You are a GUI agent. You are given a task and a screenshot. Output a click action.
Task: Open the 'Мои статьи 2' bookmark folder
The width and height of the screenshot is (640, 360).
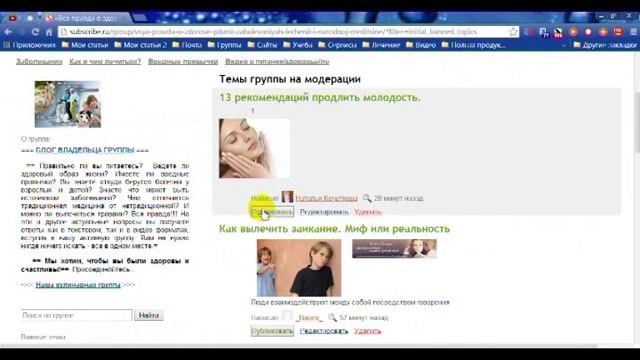point(140,45)
